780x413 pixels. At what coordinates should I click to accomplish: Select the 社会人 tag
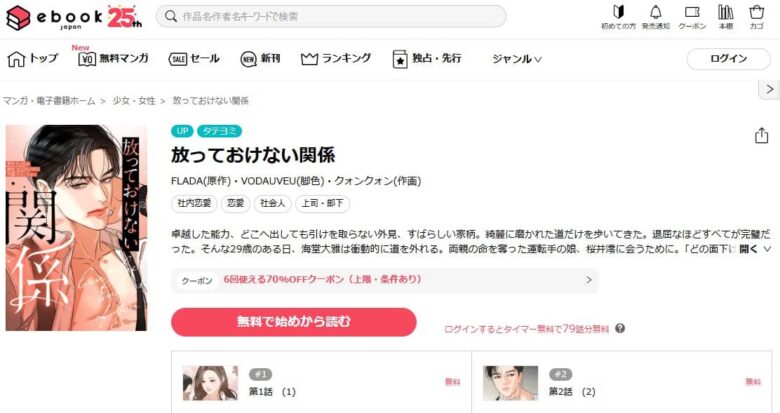click(x=273, y=204)
